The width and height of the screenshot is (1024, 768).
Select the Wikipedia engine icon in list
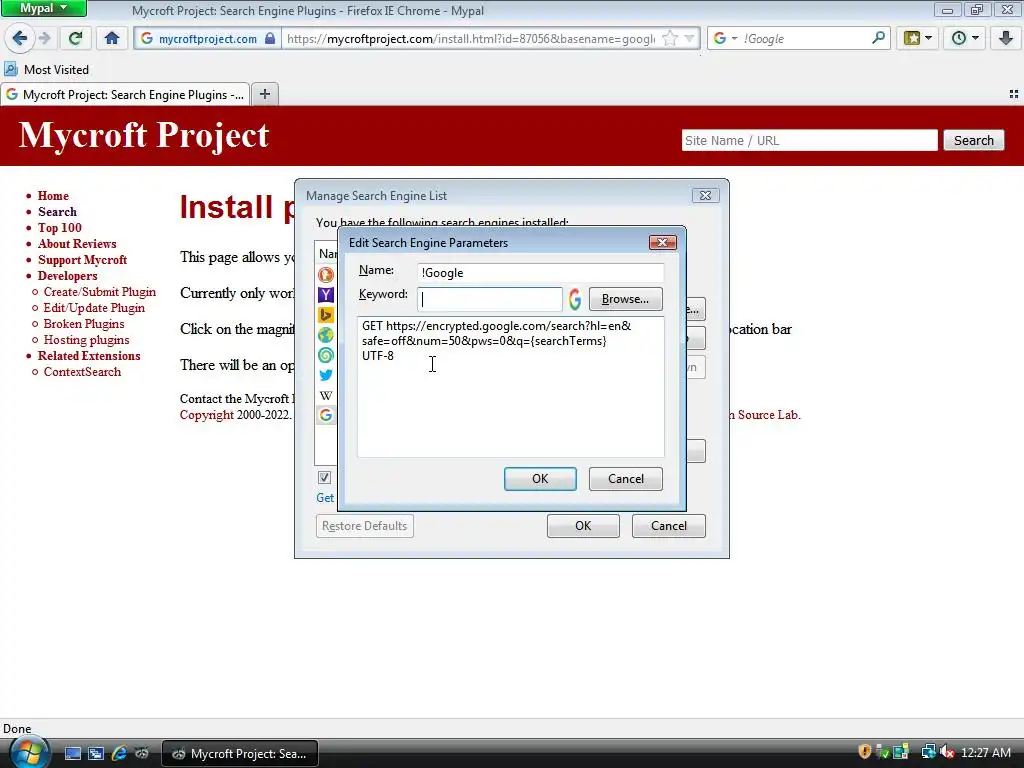(325, 395)
